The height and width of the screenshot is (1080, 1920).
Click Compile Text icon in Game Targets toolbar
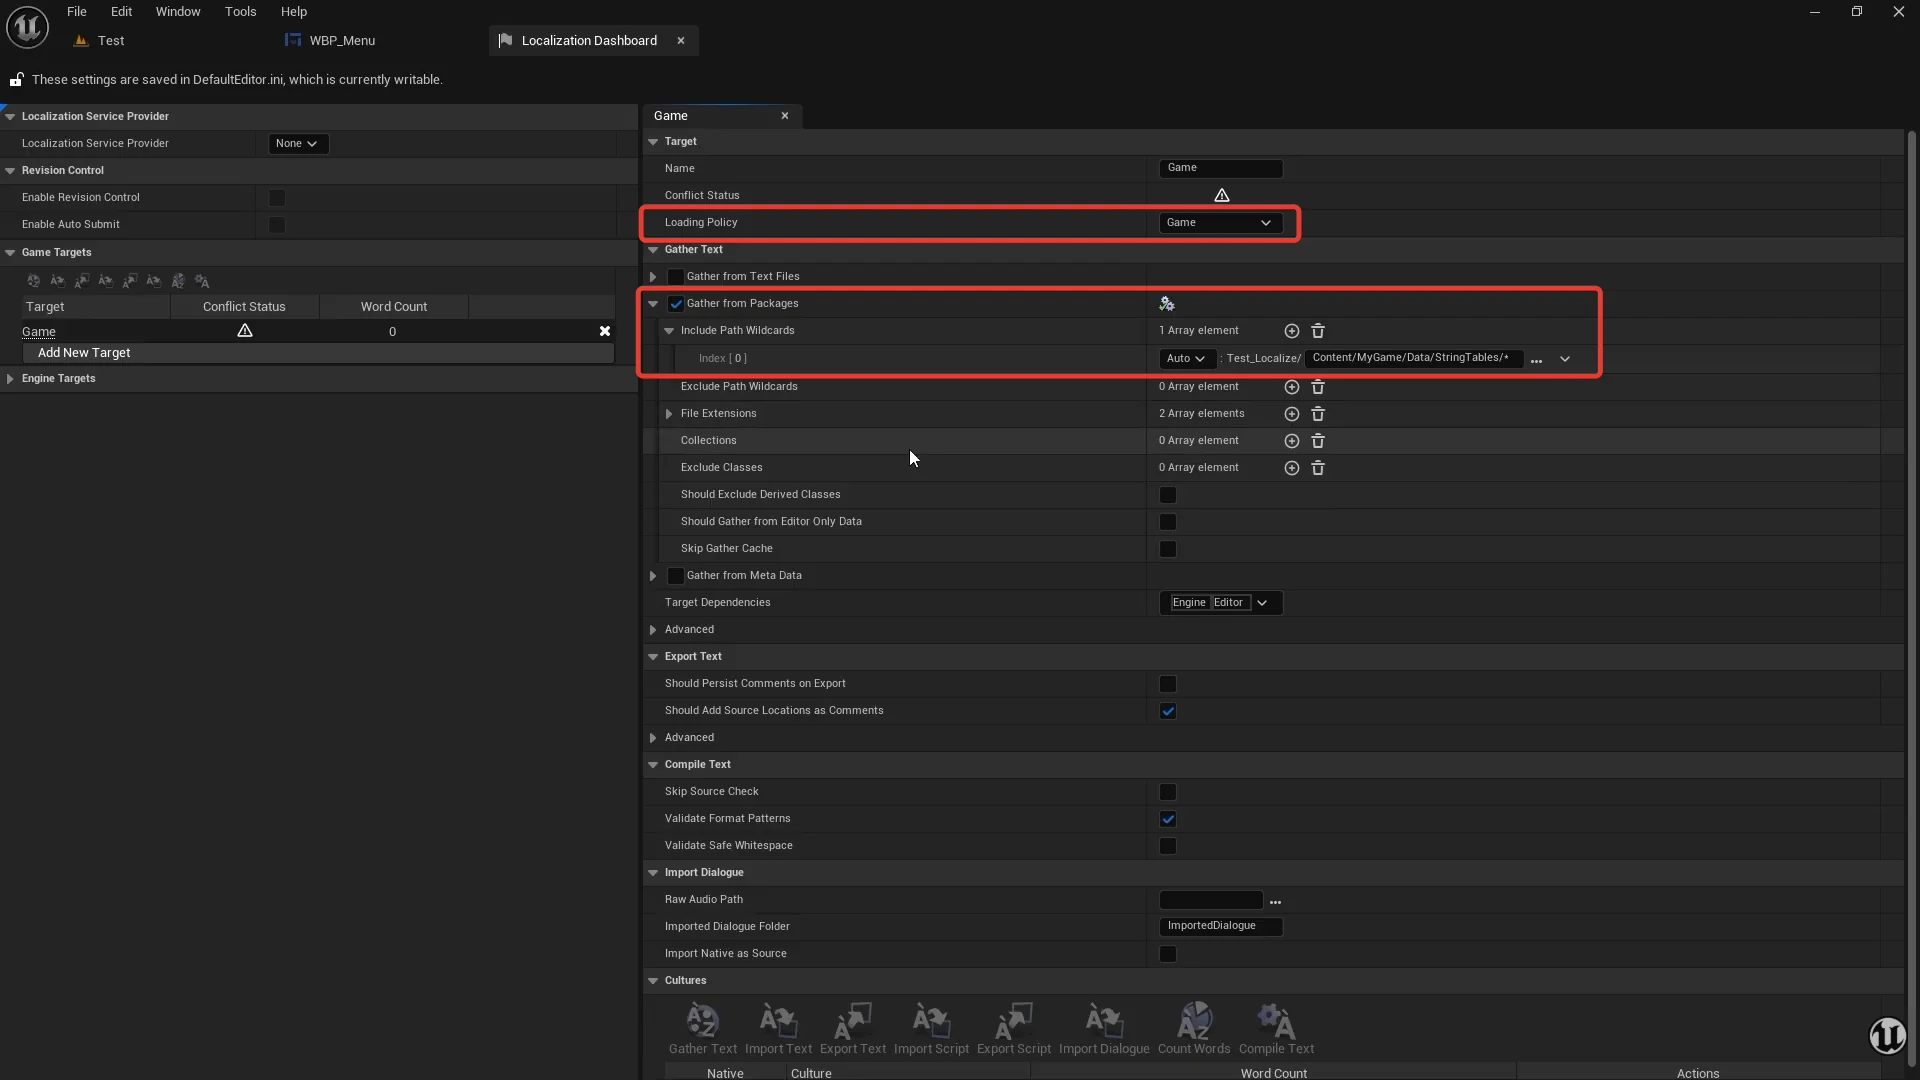coord(202,281)
